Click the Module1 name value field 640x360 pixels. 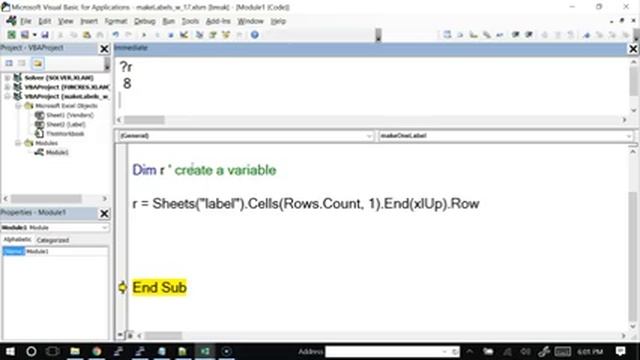click(x=67, y=251)
